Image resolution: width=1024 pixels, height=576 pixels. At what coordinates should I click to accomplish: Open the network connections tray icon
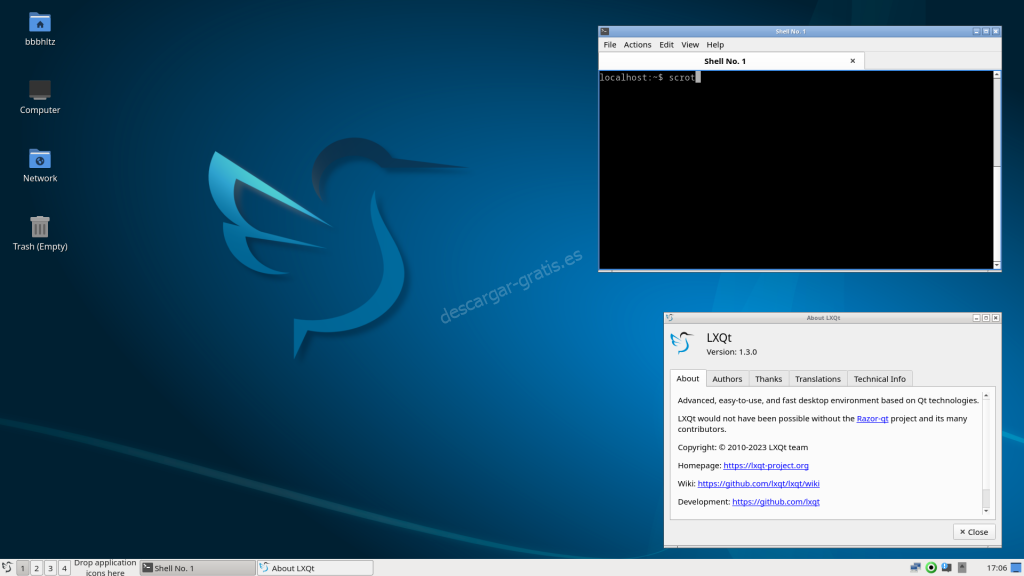[x=916, y=568]
